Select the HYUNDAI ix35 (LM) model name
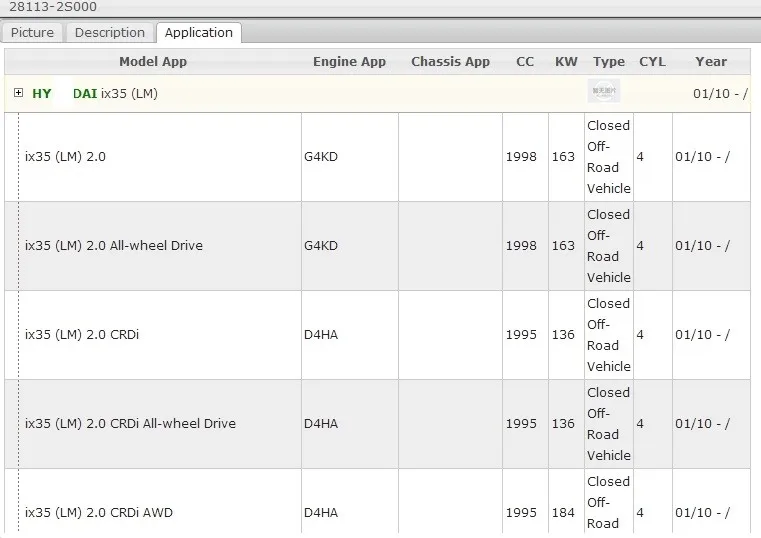Image resolution: width=761 pixels, height=538 pixels. [95, 93]
